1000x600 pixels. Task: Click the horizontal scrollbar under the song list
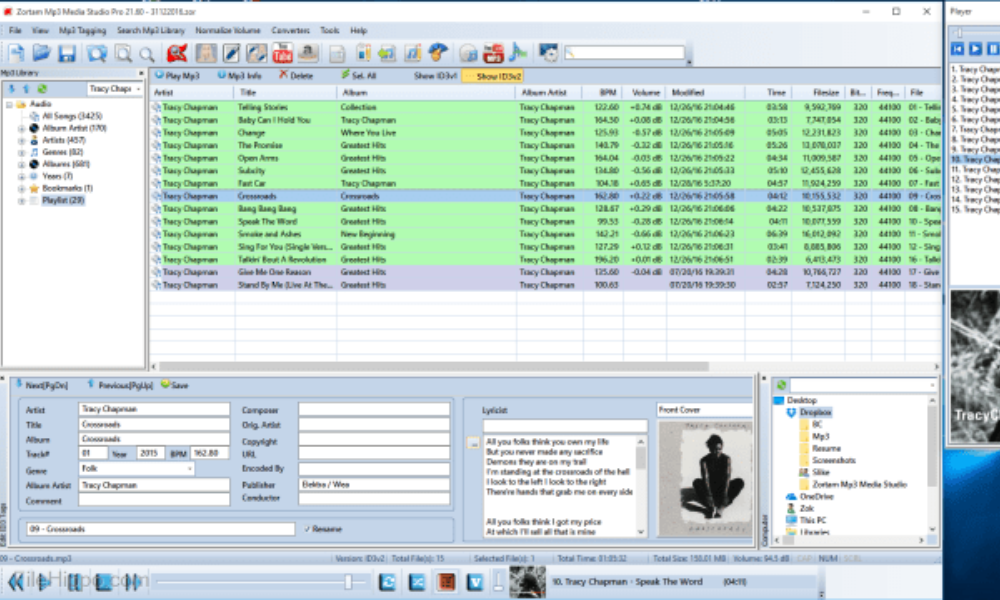pyautogui.click(x=434, y=367)
